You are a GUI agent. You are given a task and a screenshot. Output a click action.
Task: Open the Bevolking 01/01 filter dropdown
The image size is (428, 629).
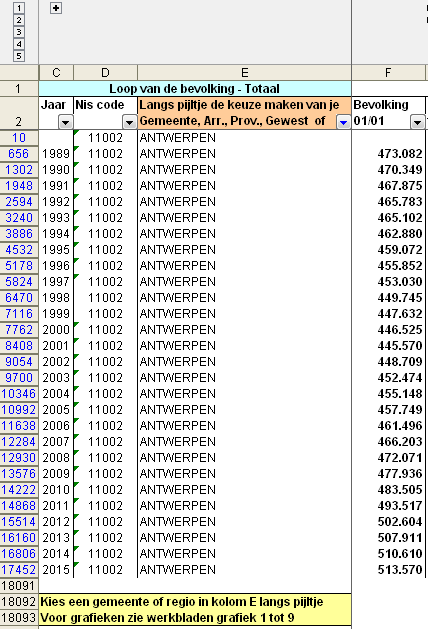(417, 122)
